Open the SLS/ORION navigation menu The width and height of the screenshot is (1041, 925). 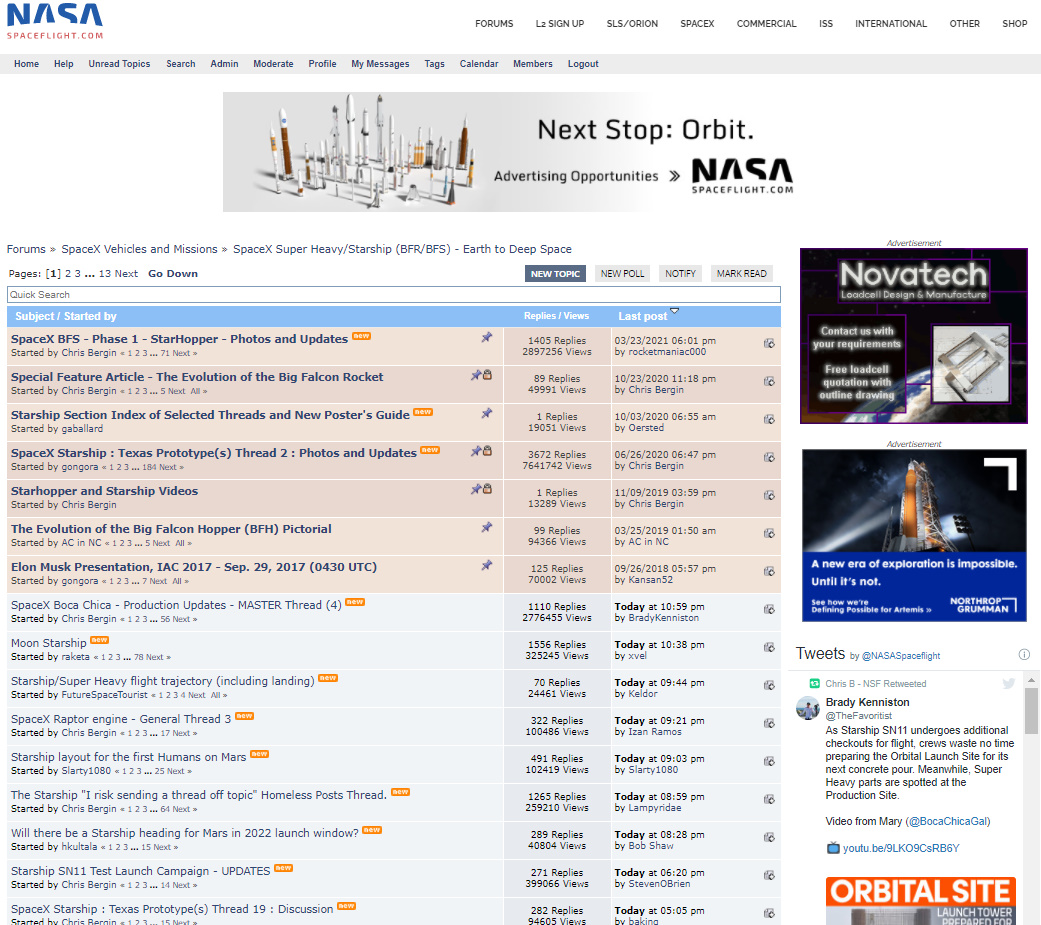click(632, 23)
